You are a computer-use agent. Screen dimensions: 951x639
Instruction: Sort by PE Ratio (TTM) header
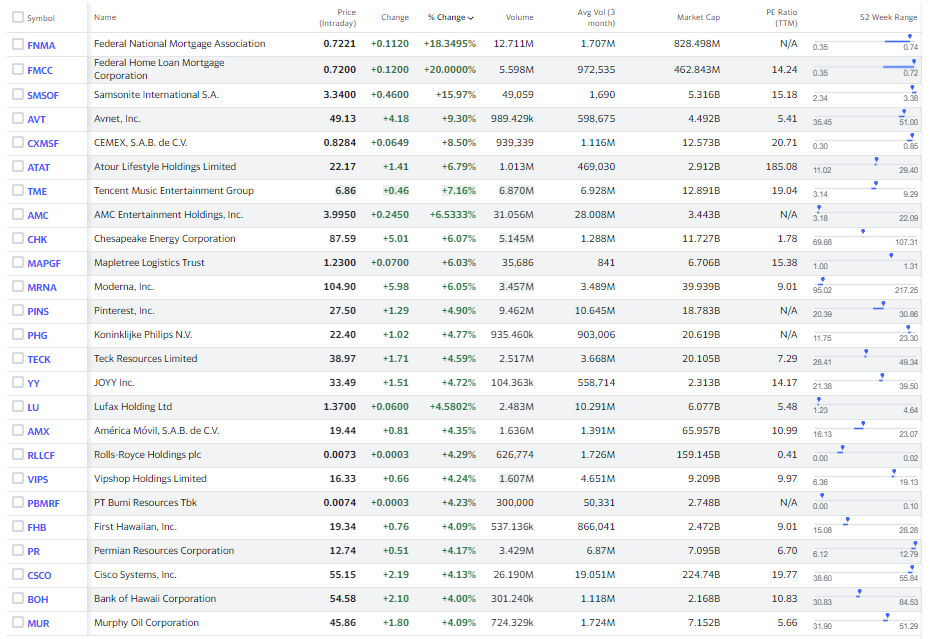782,18
